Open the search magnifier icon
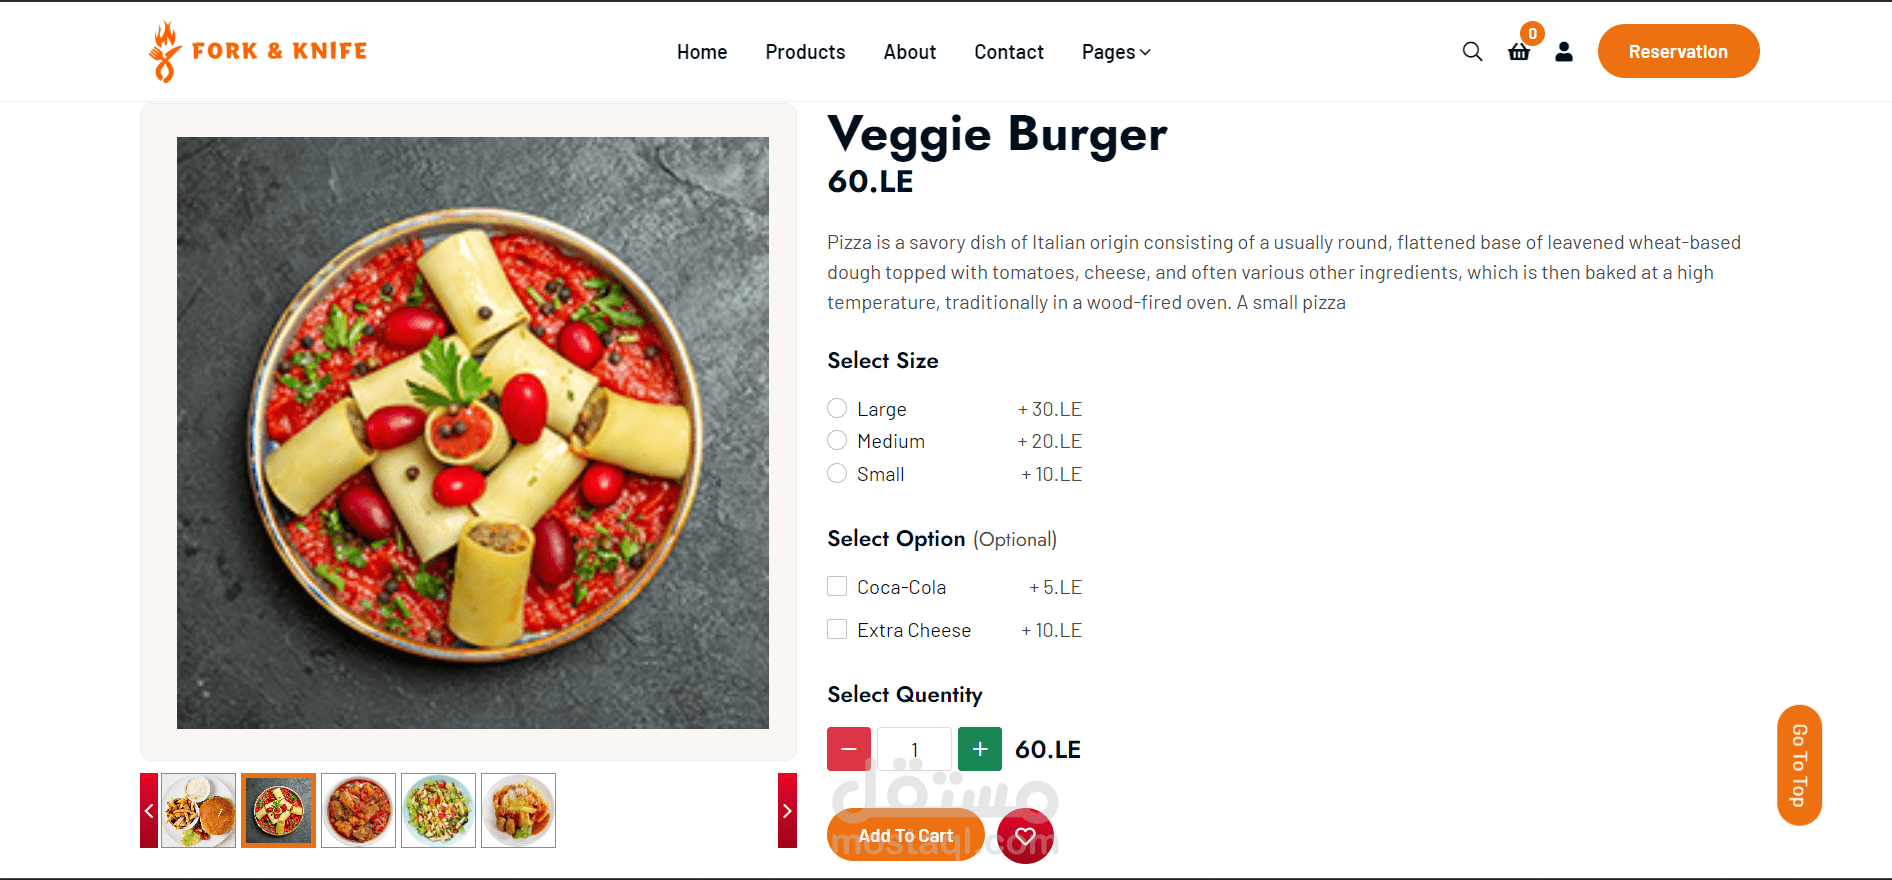Image resolution: width=1892 pixels, height=880 pixels. 1472,51
